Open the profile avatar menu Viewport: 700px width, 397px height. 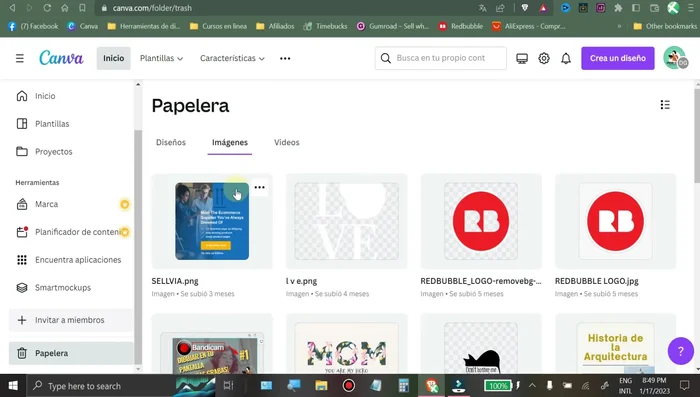[x=675, y=58]
